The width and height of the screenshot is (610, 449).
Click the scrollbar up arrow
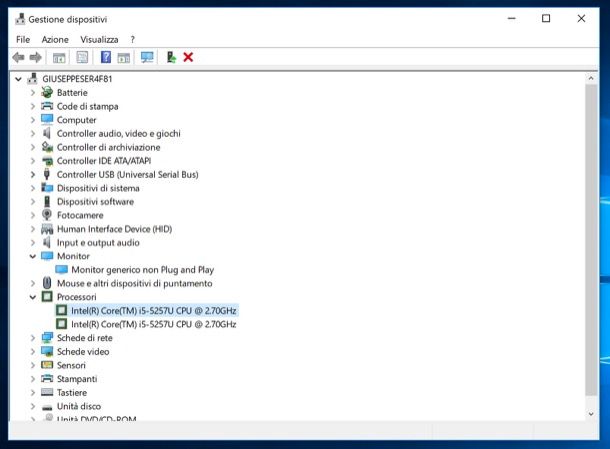(x=591, y=78)
